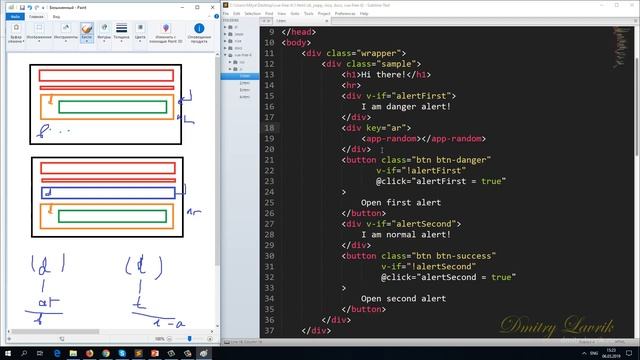Open the Tools group dropdown in Paint
640x360 pixels.
point(66,33)
